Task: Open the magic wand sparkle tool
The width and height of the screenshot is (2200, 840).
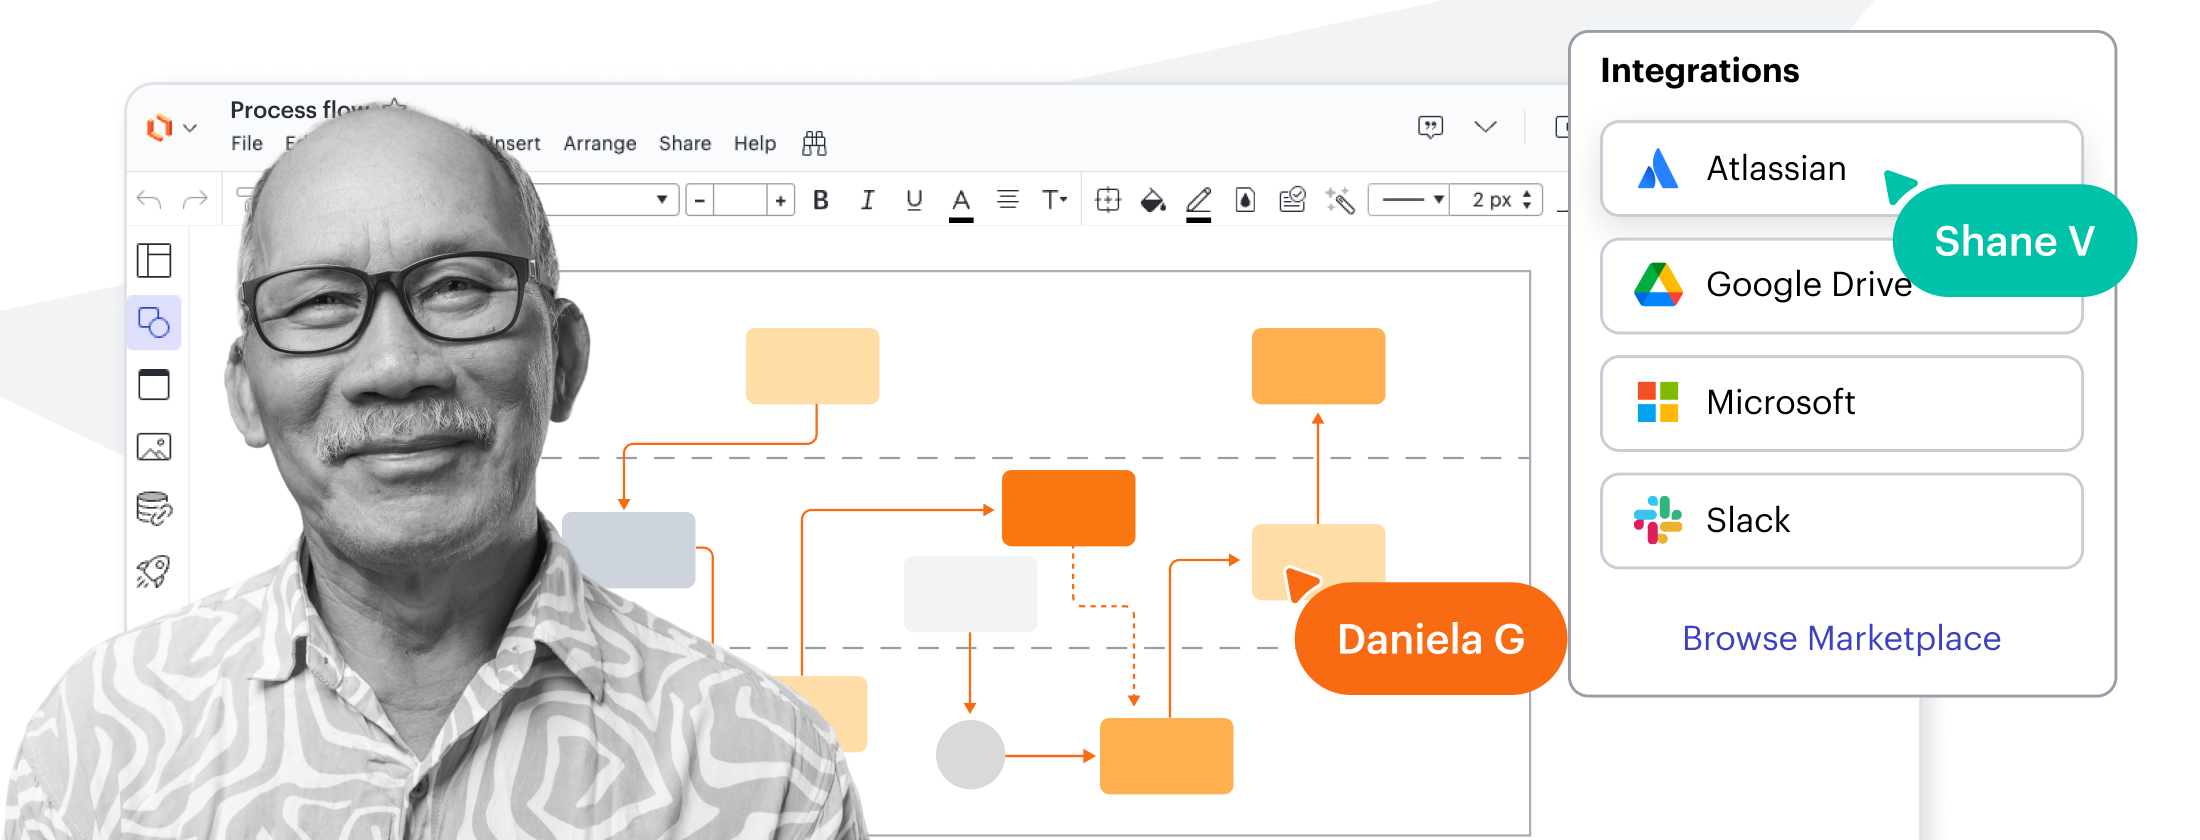Action: tap(1340, 201)
